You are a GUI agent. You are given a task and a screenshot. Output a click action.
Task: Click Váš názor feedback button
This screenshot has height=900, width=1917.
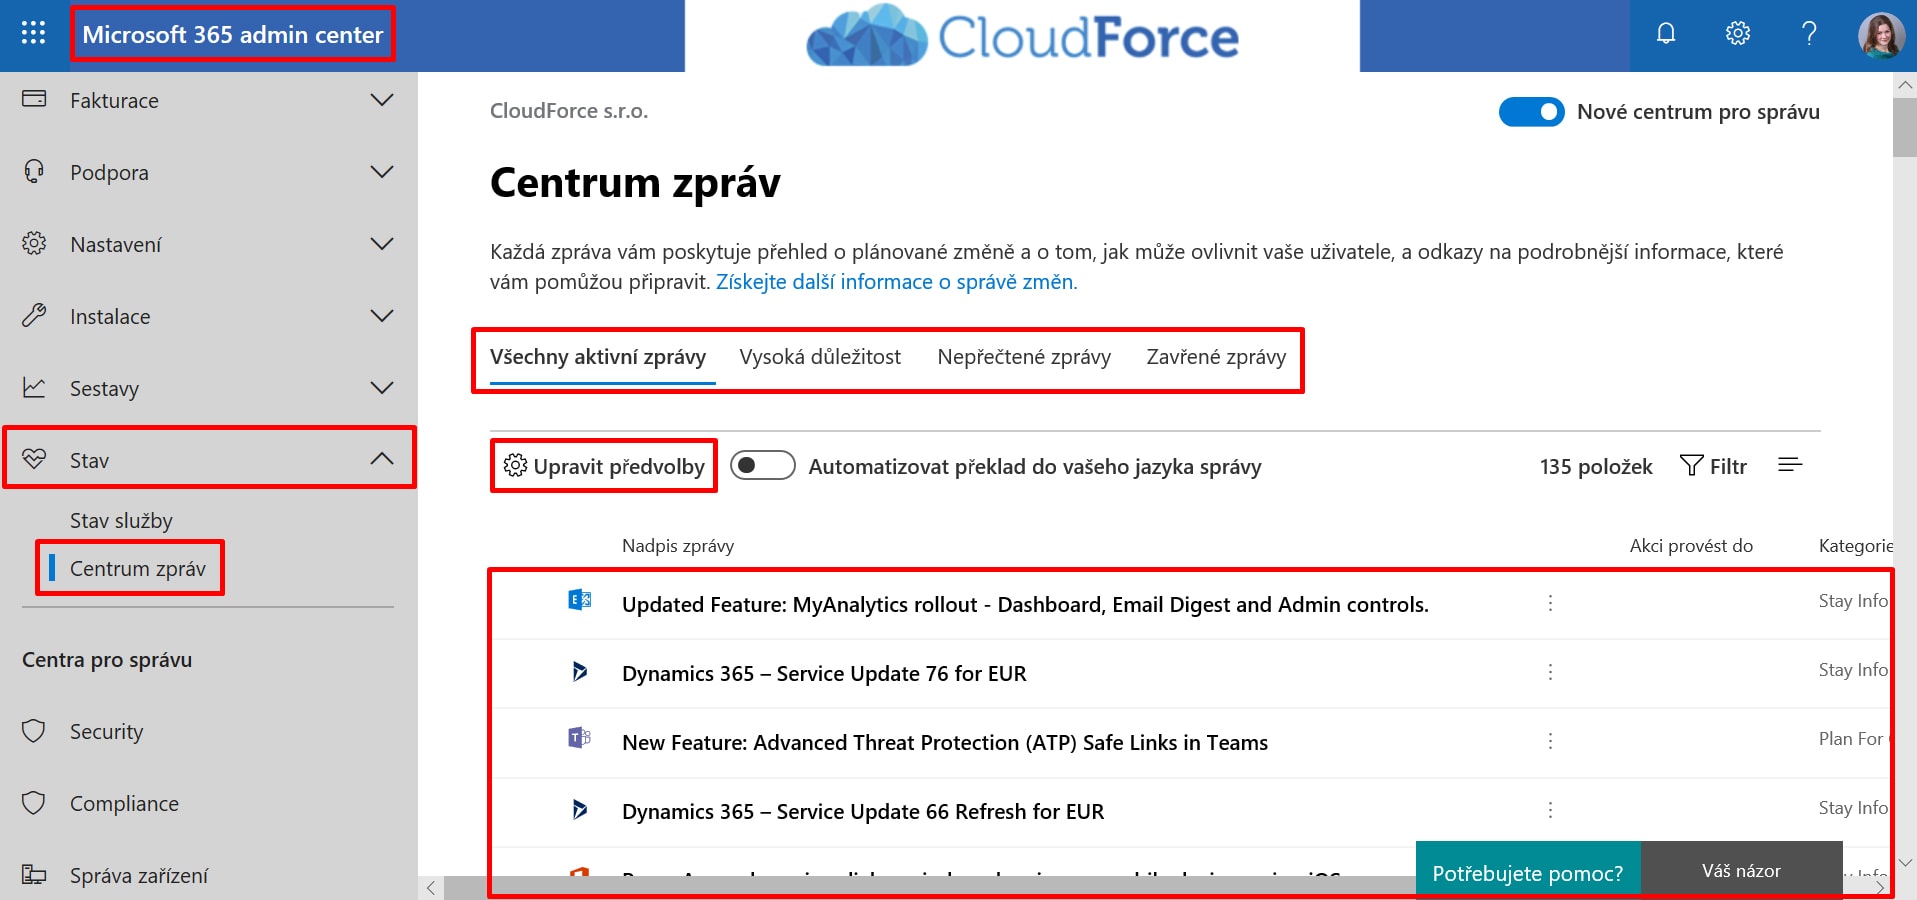1742,871
